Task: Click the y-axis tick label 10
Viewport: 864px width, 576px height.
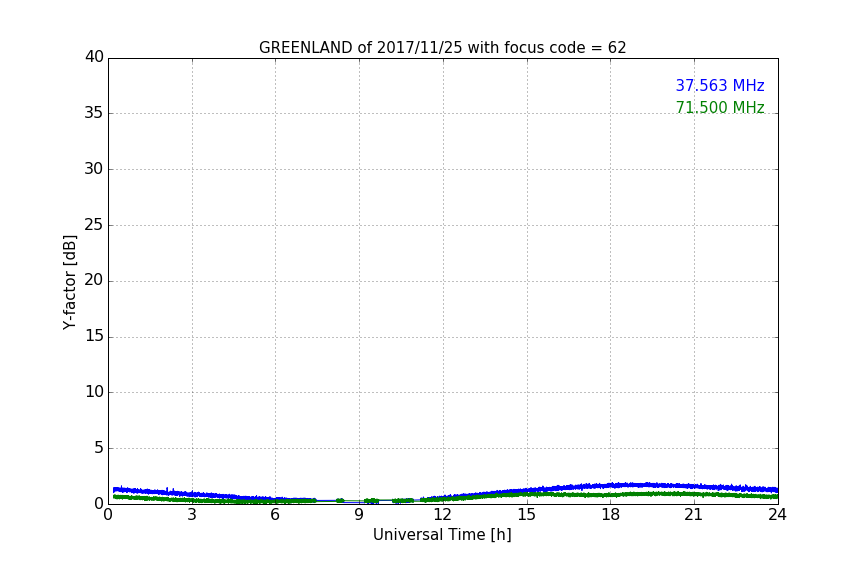Action: click(x=94, y=392)
